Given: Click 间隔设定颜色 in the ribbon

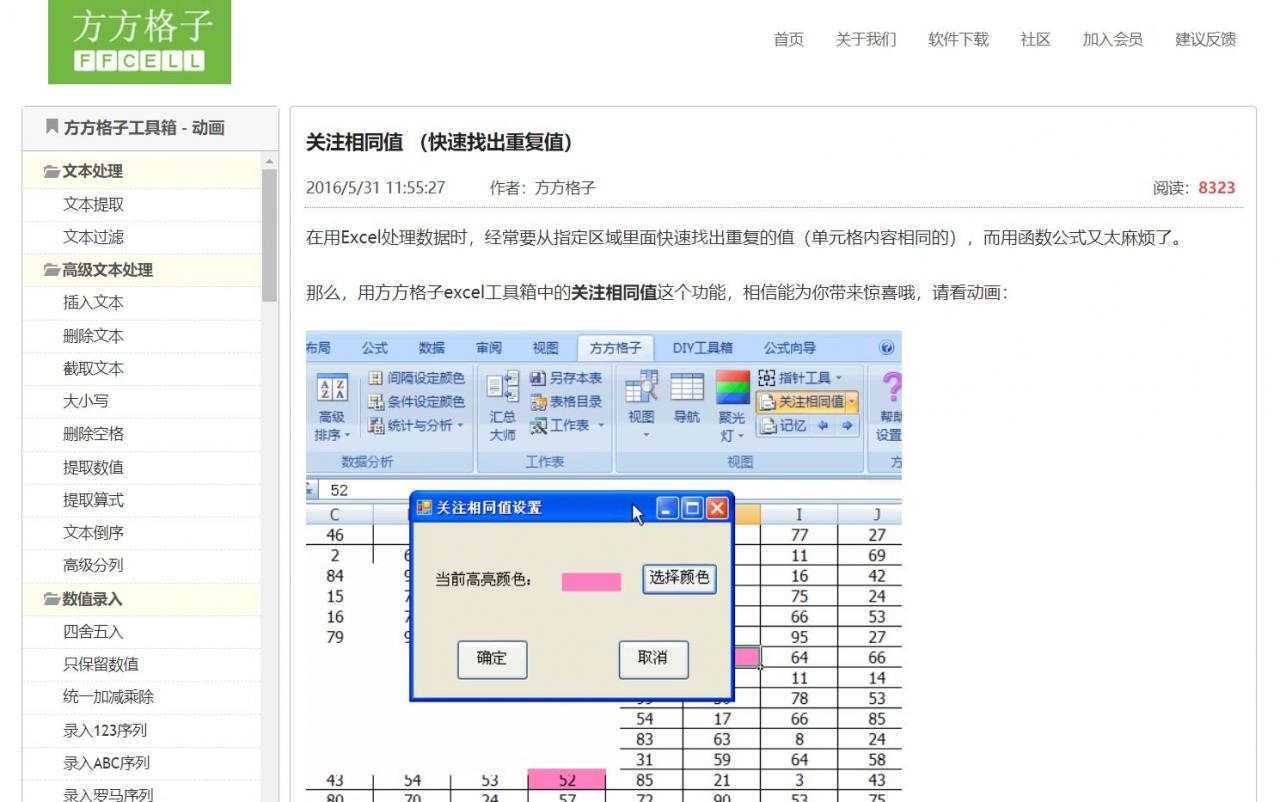Looking at the screenshot, I should [415, 378].
